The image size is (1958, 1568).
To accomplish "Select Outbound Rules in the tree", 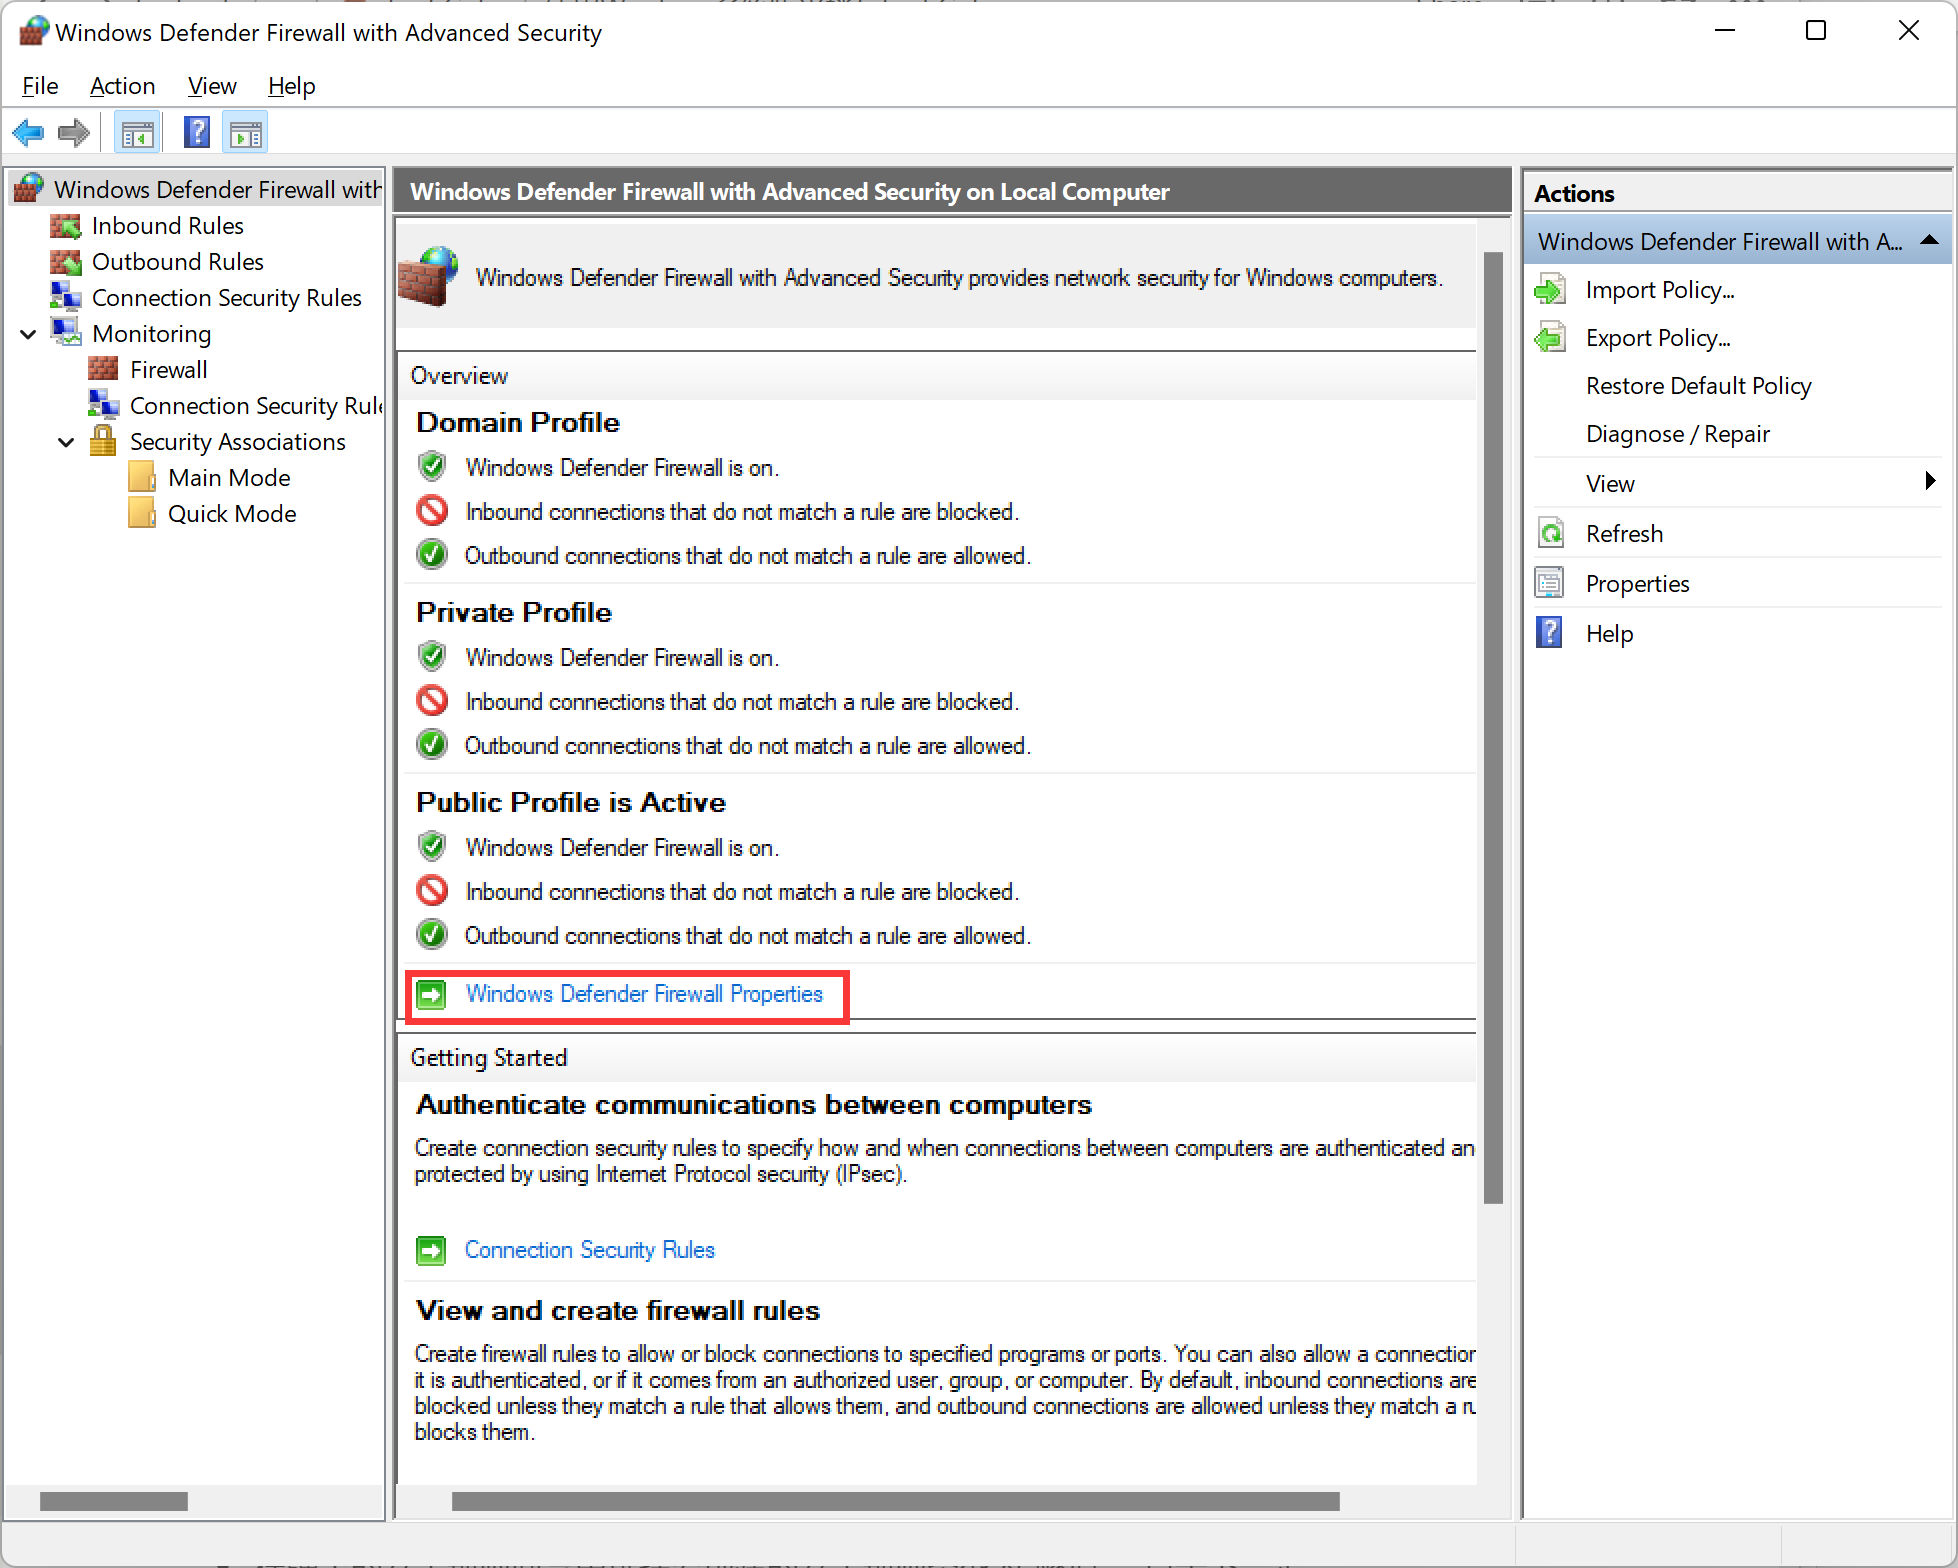I will [177, 262].
